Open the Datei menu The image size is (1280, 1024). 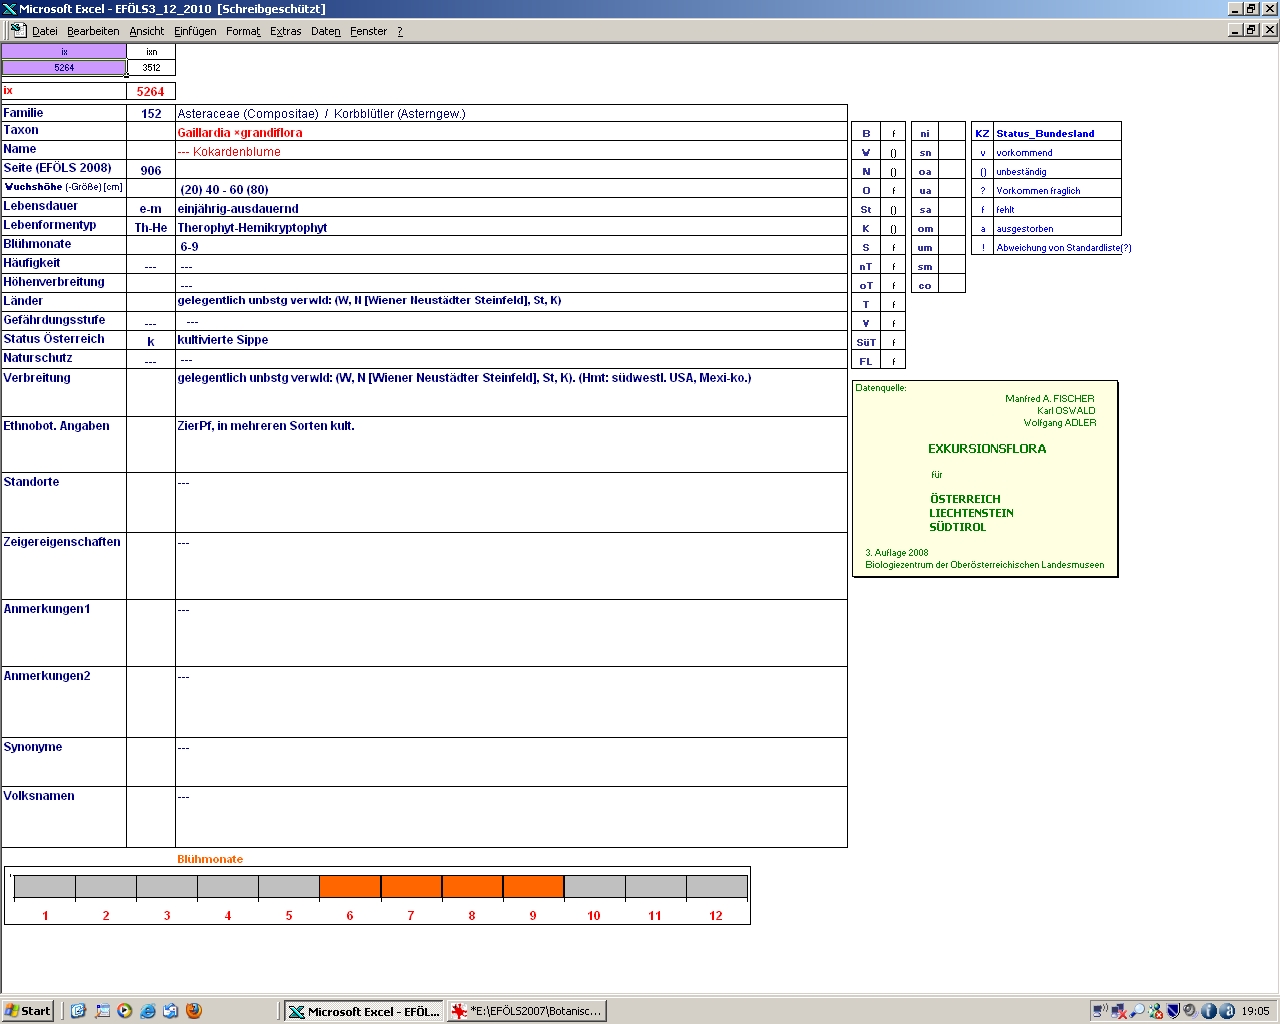click(x=45, y=31)
